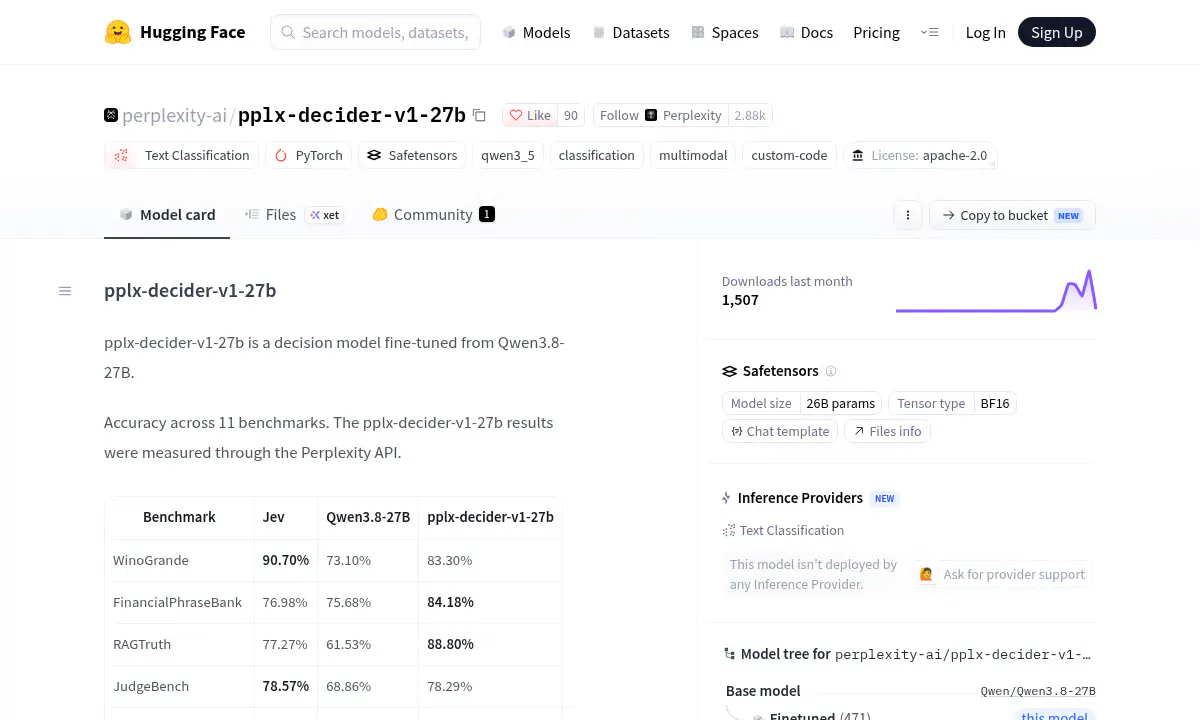Click the PyTorch flame icon

281,155
